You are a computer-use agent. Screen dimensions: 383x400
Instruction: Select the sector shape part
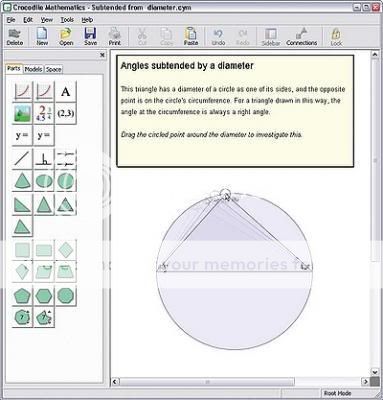click(22, 181)
